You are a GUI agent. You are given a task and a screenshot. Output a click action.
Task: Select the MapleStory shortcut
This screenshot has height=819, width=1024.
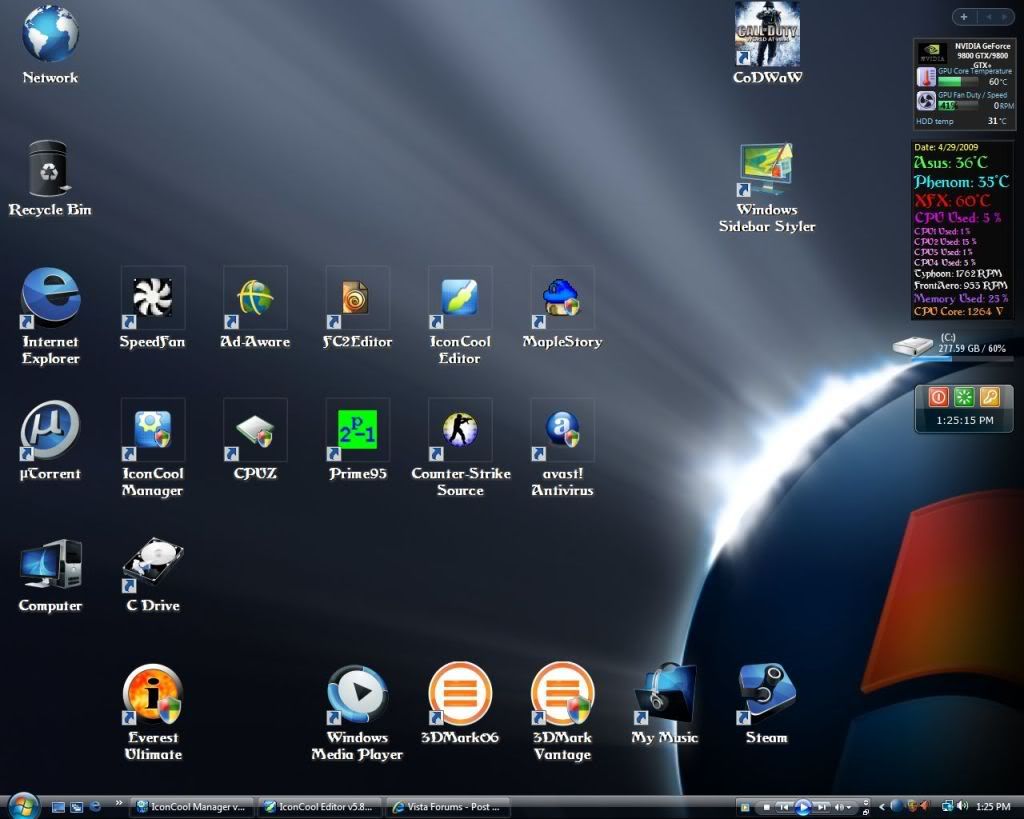coord(562,307)
